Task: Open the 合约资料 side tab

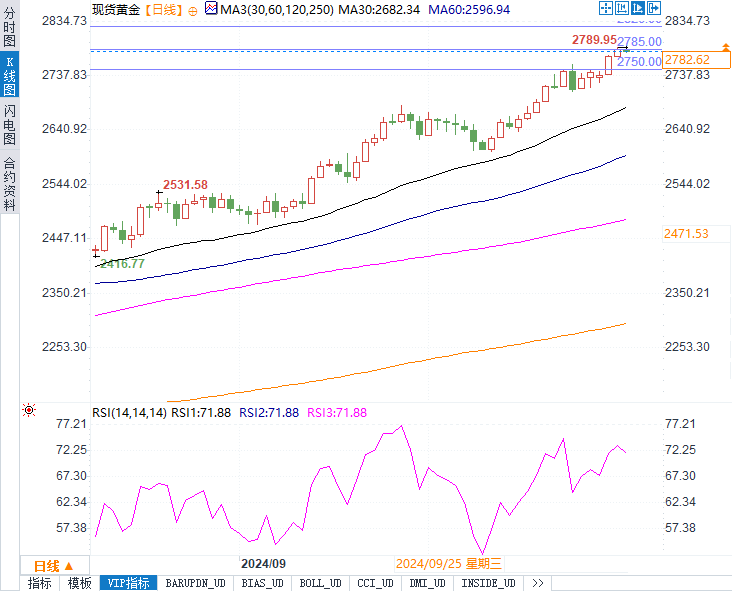Action: click(9, 184)
